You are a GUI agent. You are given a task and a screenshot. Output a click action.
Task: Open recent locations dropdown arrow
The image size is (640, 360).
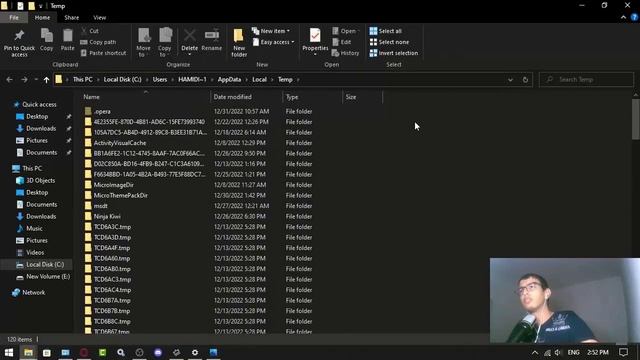click(36, 80)
